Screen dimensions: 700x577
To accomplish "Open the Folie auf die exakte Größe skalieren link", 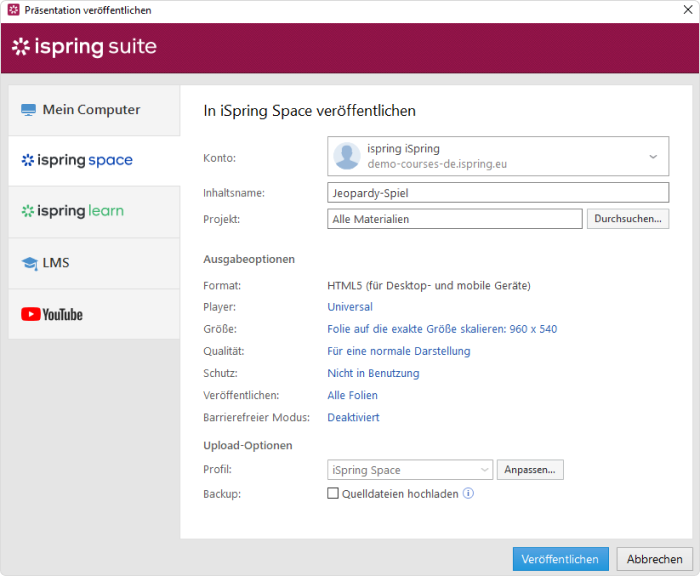I will (x=442, y=329).
